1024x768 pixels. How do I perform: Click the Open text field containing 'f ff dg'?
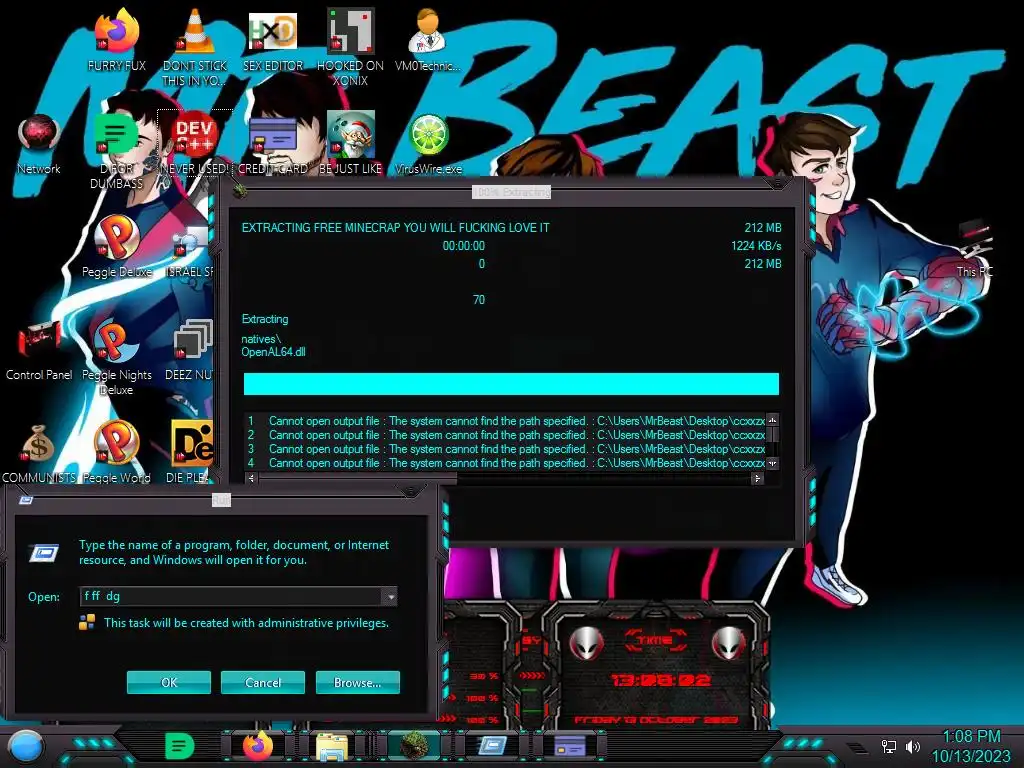pos(231,596)
